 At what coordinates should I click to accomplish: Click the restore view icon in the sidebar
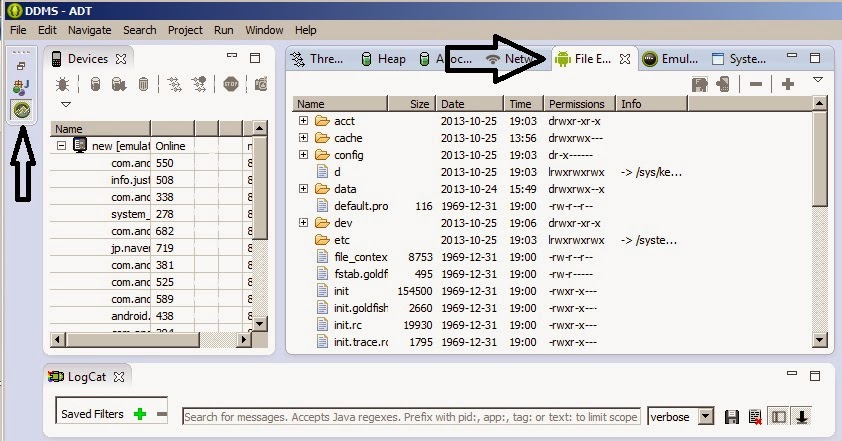click(21, 66)
